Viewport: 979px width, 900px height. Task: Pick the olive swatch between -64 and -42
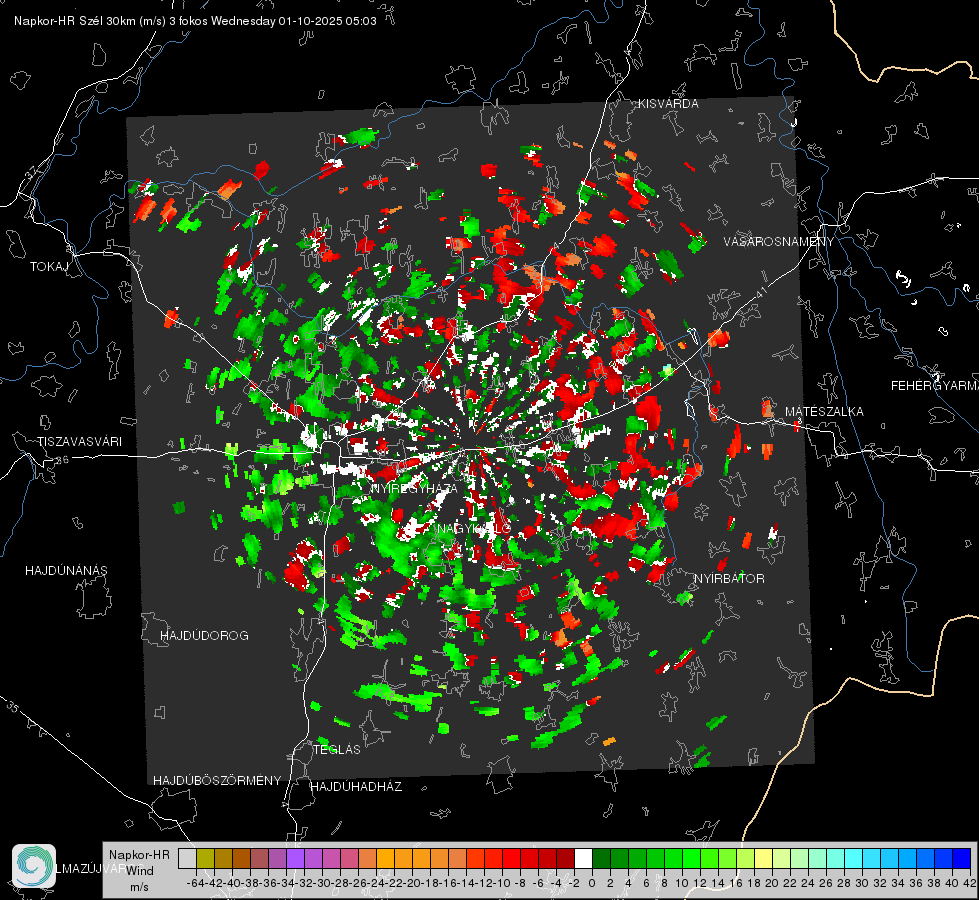(205, 858)
